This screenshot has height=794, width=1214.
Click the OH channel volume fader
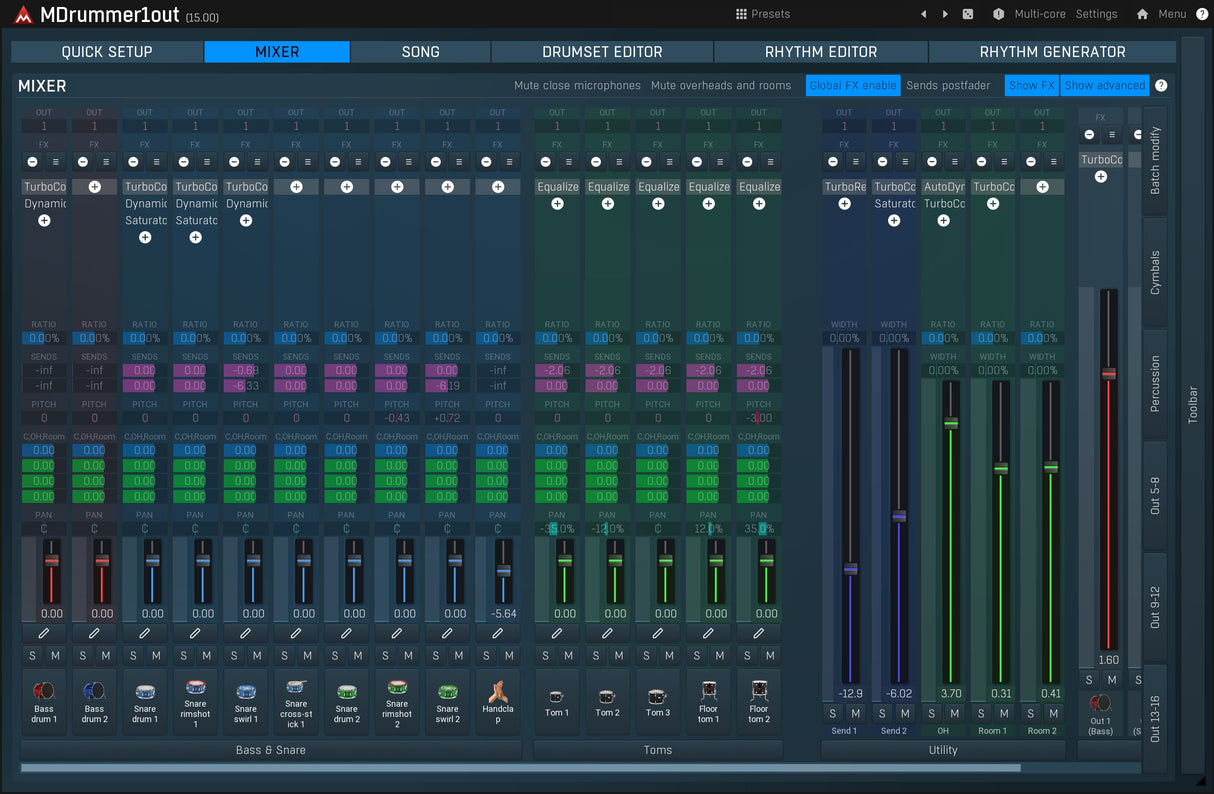pyautogui.click(x=951, y=423)
